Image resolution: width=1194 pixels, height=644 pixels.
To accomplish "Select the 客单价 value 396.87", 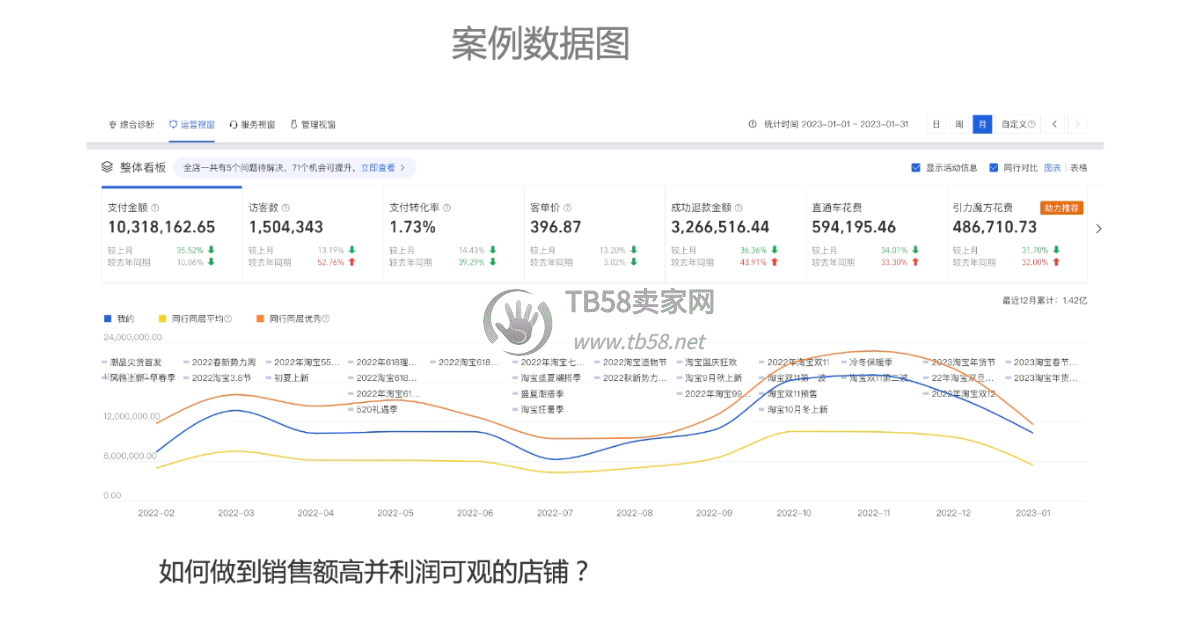I will (556, 227).
